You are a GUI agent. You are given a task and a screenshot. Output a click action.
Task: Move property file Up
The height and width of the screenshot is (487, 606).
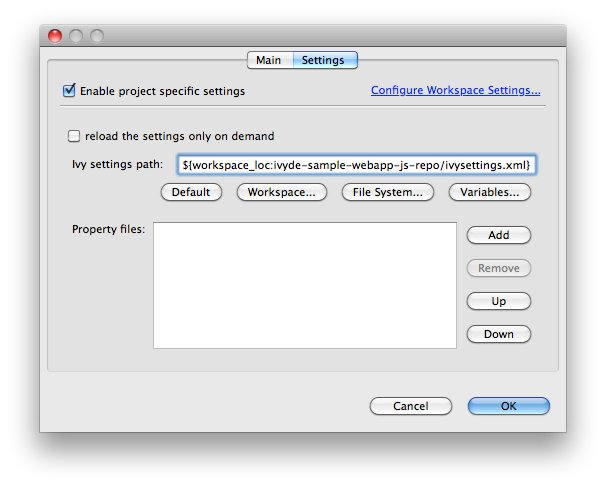[x=498, y=301]
